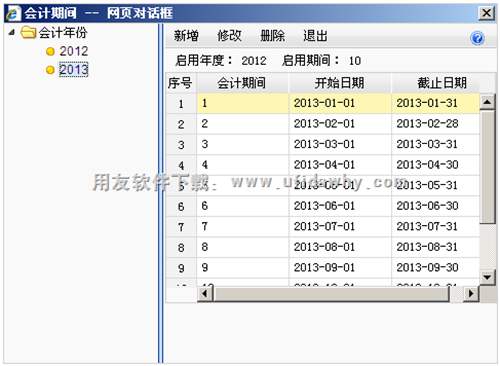Collapse the 会计年份 tree node
This screenshot has width=500, height=366.
pos(12,32)
